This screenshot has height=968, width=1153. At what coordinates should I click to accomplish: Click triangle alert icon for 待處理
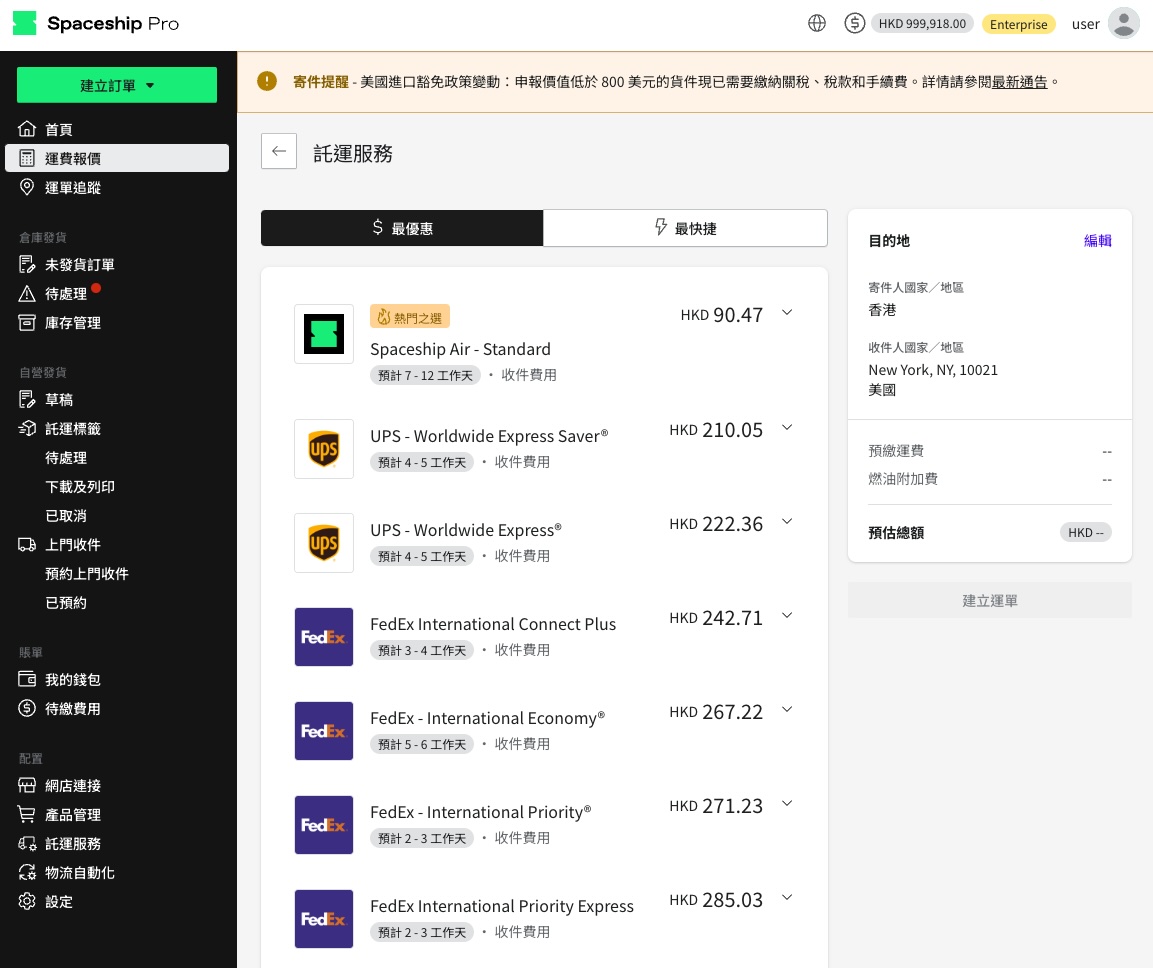[x=26, y=293]
